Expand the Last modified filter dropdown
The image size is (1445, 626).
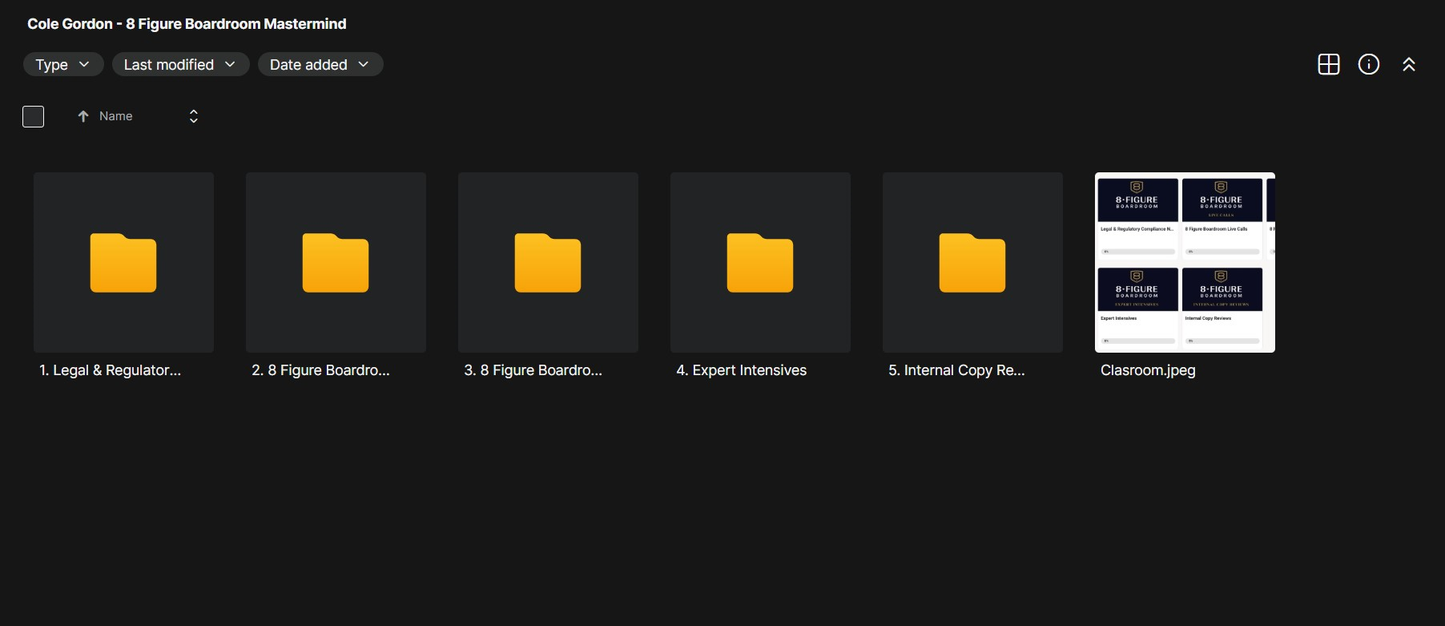tap(180, 64)
